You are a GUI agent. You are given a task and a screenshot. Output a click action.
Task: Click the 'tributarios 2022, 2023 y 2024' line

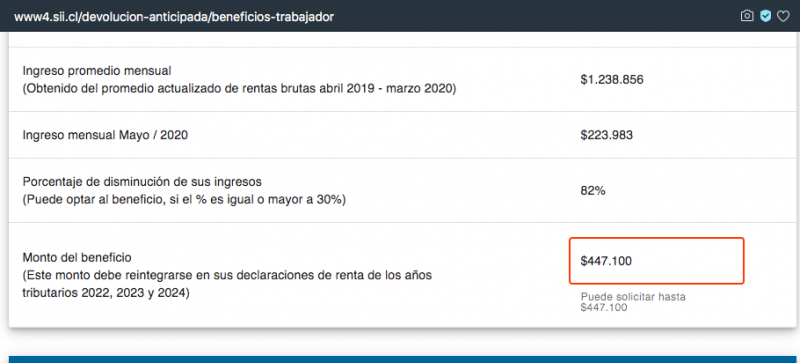(x=106, y=294)
